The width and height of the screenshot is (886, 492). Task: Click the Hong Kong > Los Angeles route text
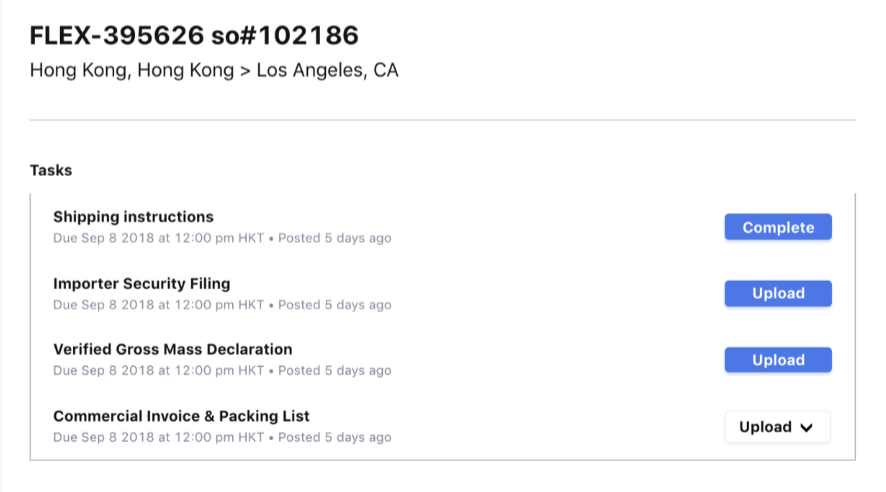[x=214, y=71]
